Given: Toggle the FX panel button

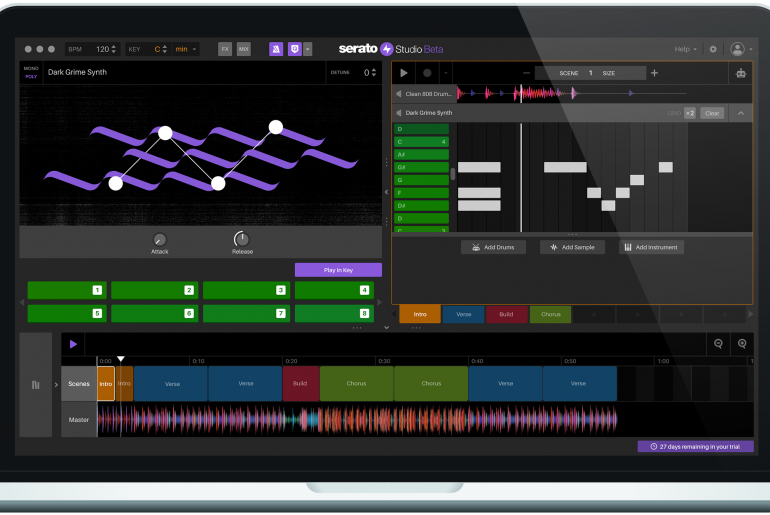Looking at the screenshot, I should (225, 49).
